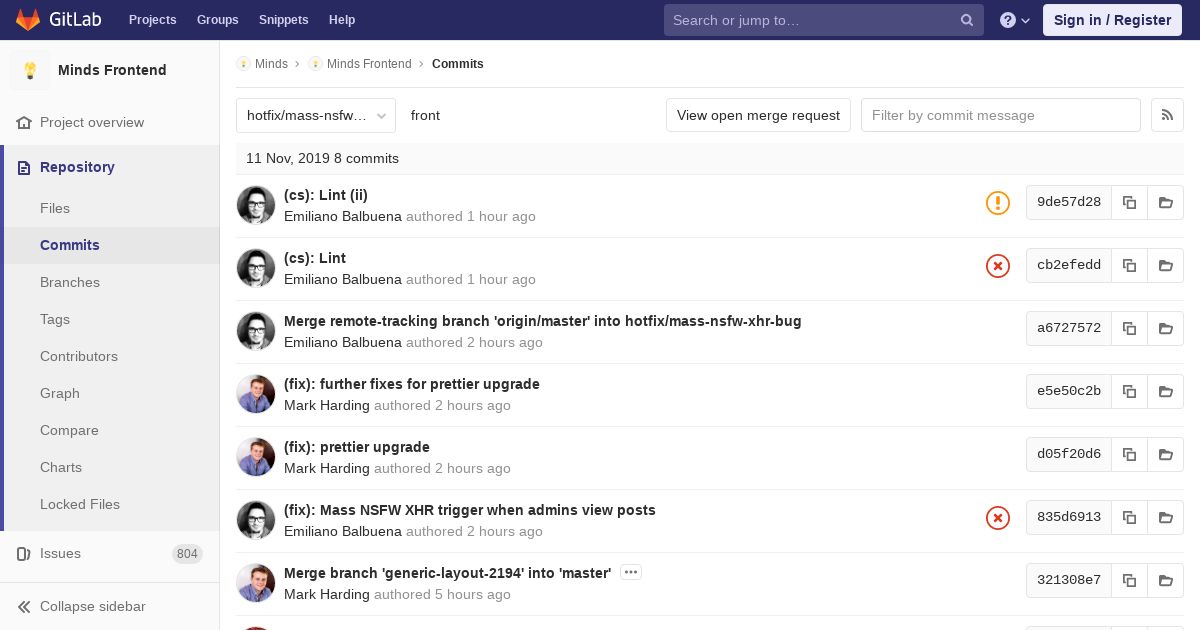Screen dimensions: 1200x630
Task: Open the Groups menu
Action: coord(218,20)
